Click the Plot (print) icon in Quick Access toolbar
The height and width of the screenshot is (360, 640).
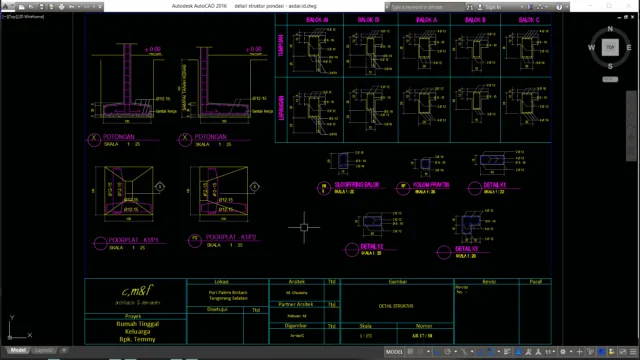pos(62,7)
